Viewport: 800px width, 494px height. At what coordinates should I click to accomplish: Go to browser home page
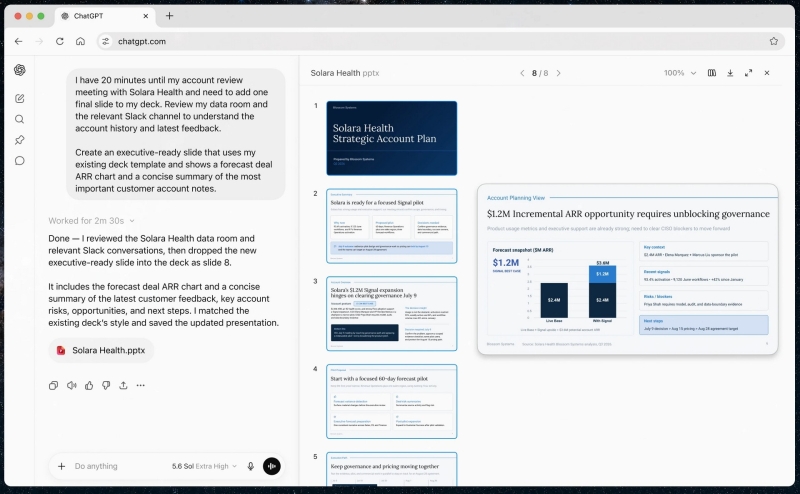(x=80, y=41)
